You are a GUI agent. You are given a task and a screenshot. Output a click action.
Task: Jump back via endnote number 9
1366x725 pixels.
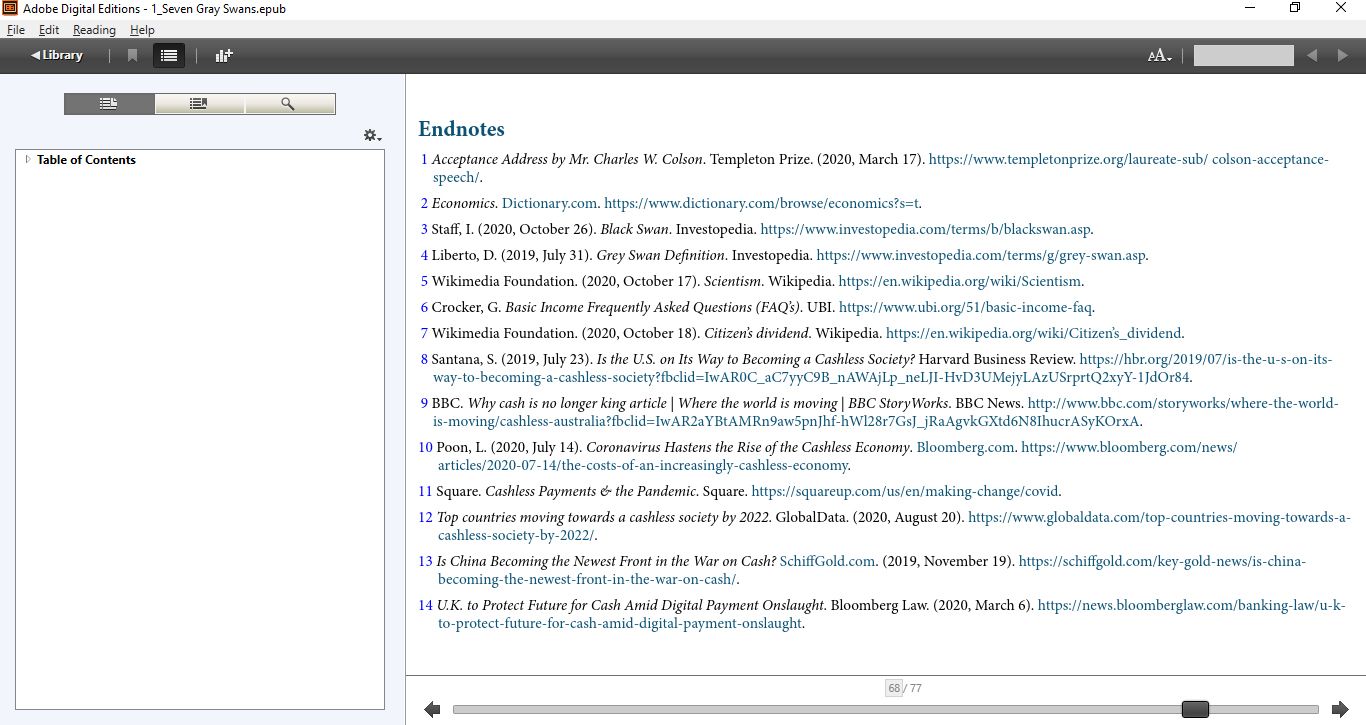[424, 403]
